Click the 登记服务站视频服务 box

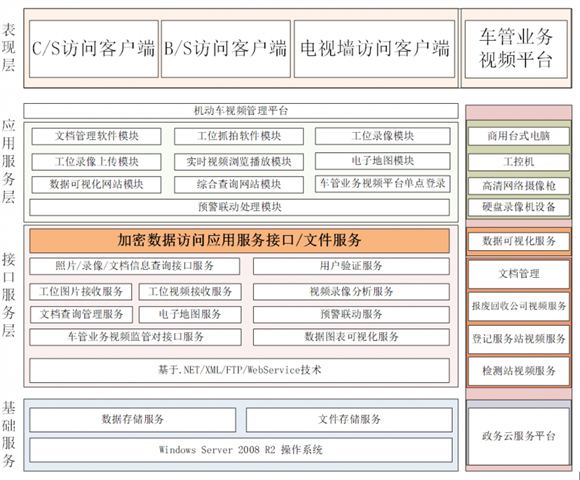pos(519,339)
